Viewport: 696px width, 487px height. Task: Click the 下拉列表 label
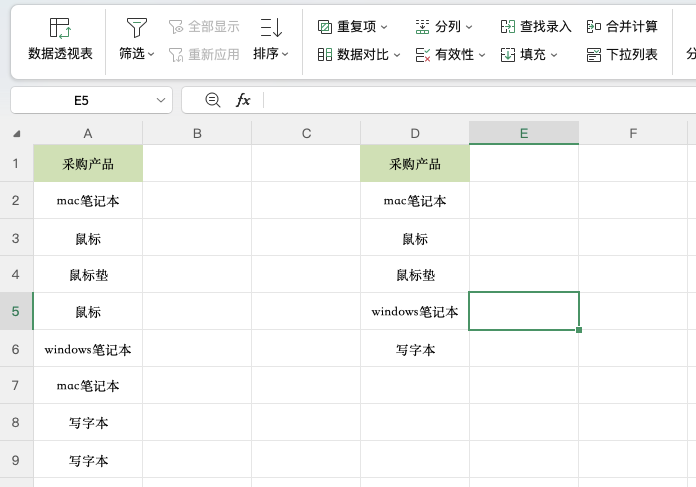[x=632, y=55]
